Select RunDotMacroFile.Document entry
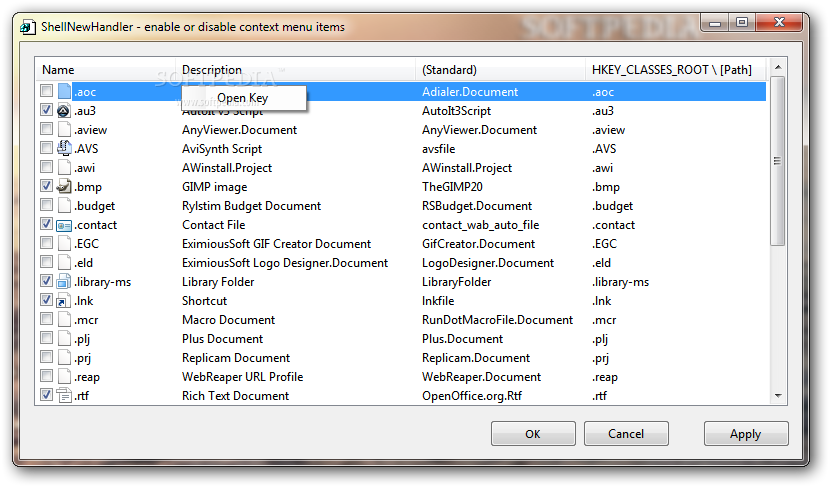The image size is (830, 487). pyautogui.click(x=498, y=320)
